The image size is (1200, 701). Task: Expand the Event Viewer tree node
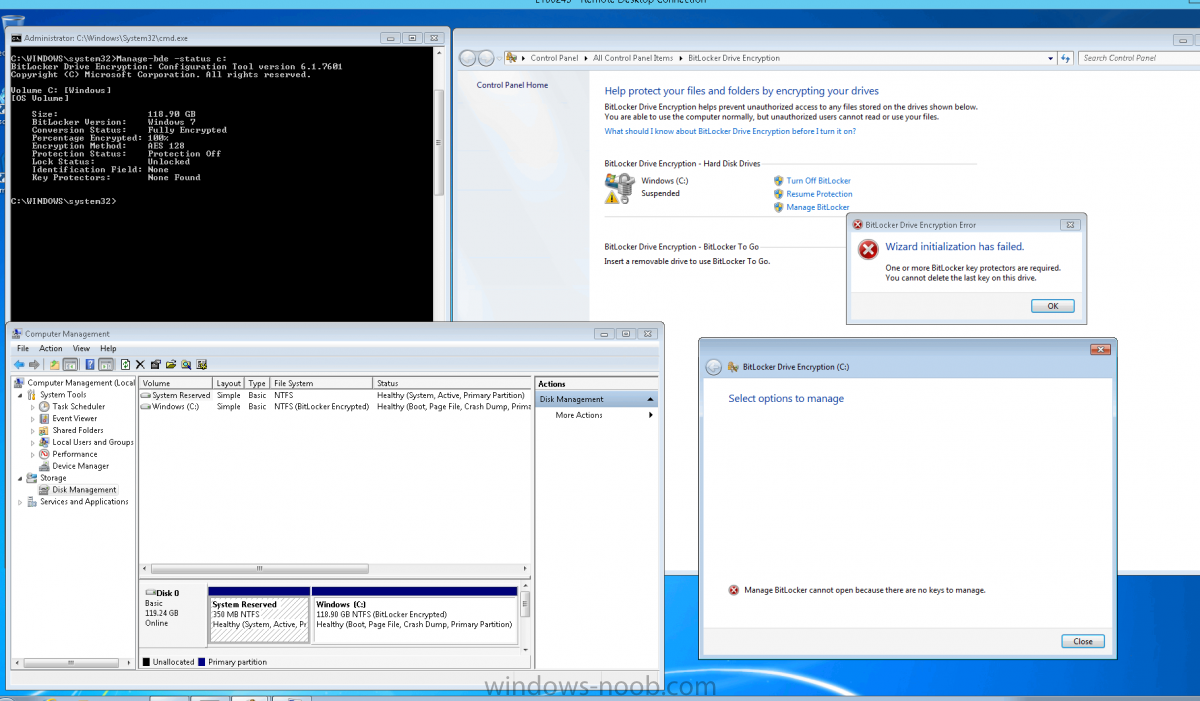[x=32, y=419]
